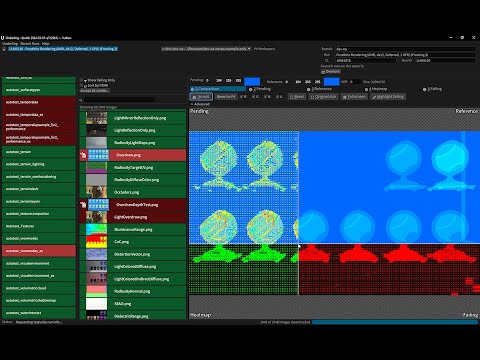The height and width of the screenshot is (360, 480).
Task: Click the Original size button
Action: (323, 97)
